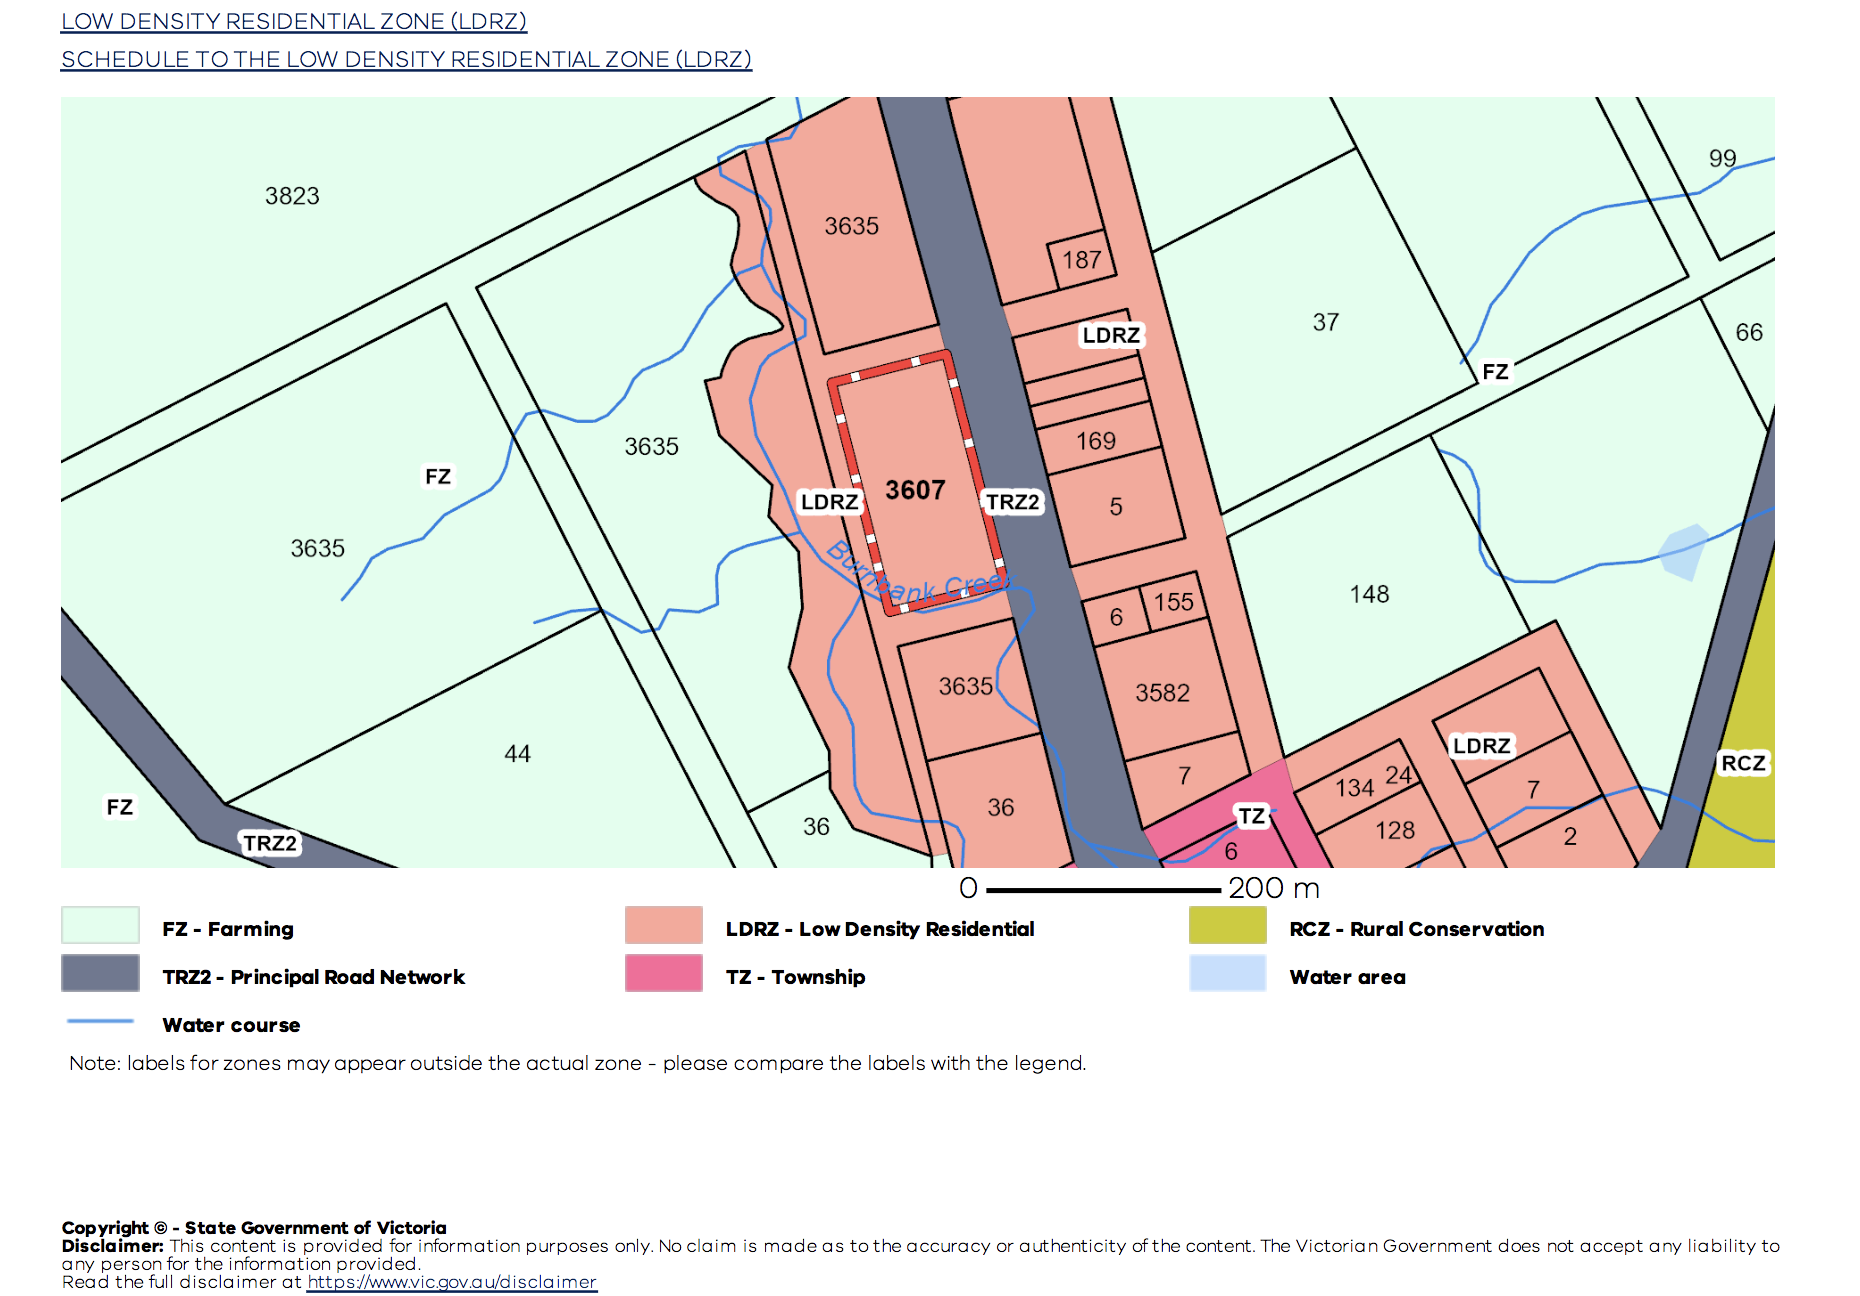Click the parcel number 44

pyautogui.click(x=517, y=754)
